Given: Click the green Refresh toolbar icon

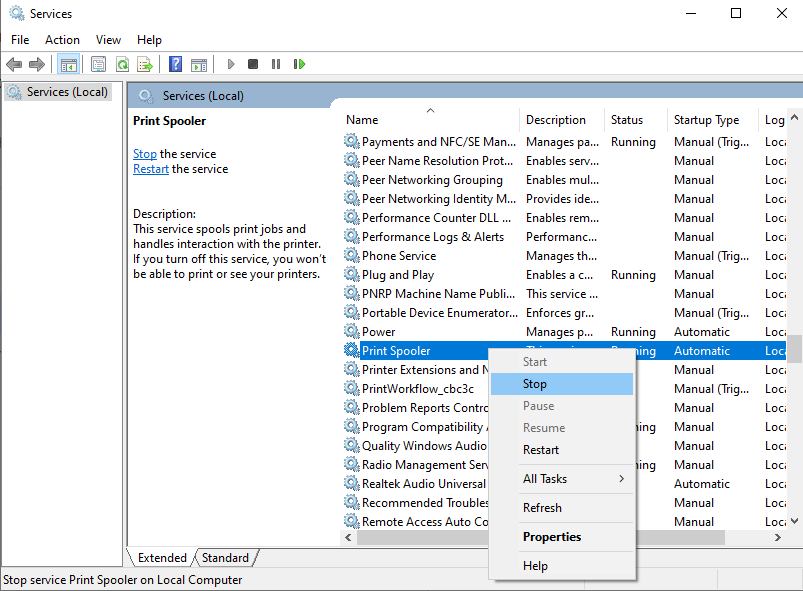Looking at the screenshot, I should click(121, 64).
